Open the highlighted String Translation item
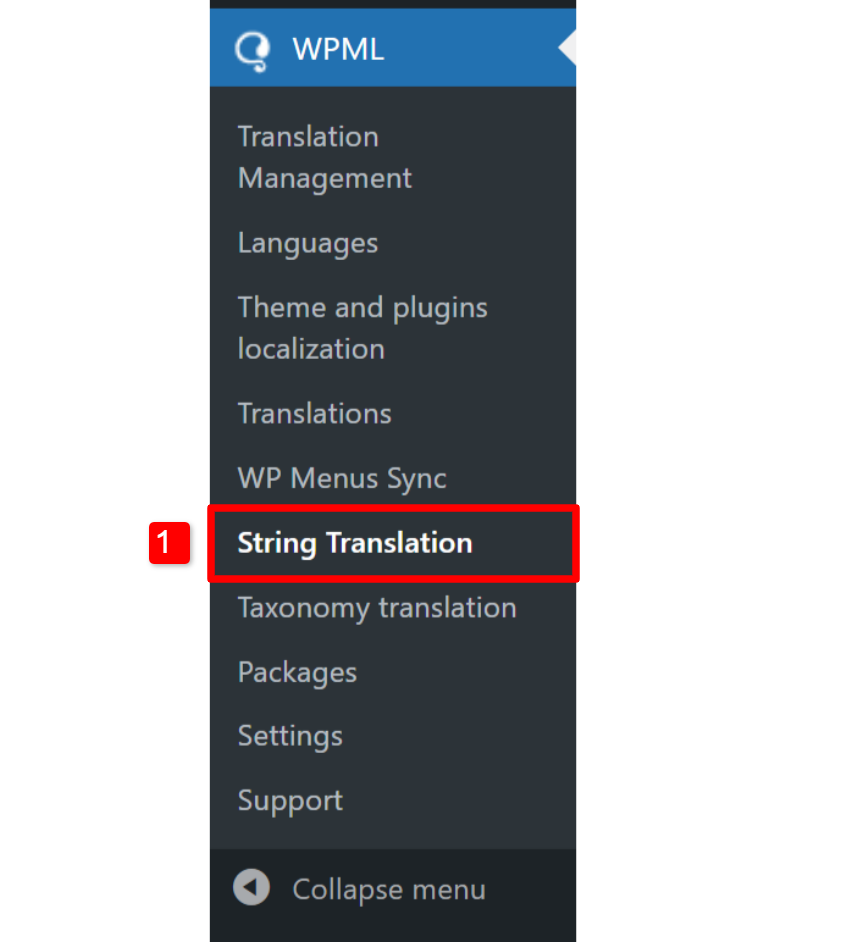 (354, 543)
